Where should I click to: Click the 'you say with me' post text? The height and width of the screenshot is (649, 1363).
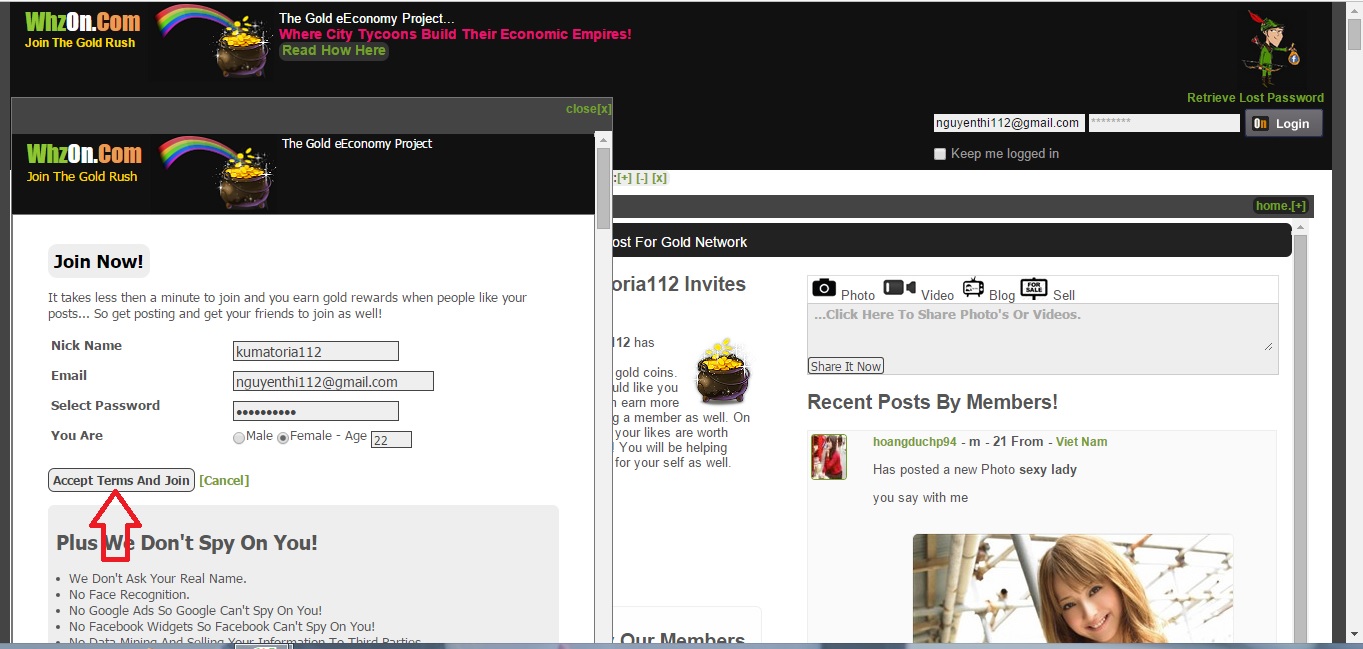pos(920,498)
